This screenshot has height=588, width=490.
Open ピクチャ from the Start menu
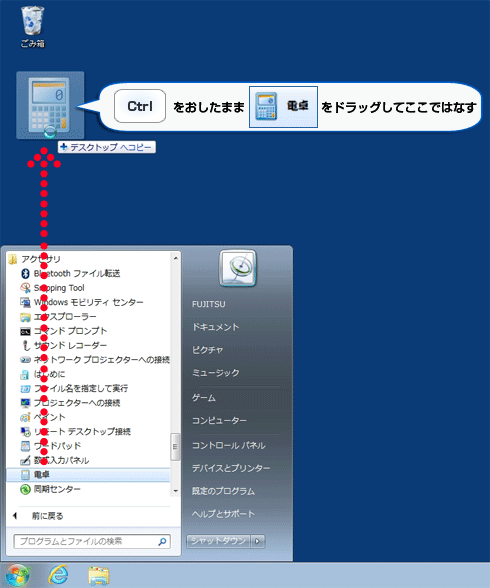point(208,350)
